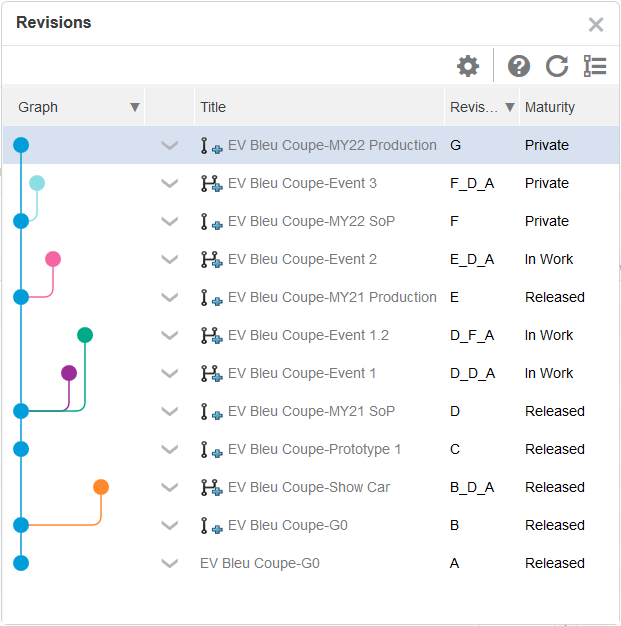The image size is (621, 626).
Task: Expand the Event 2 row chevron
Action: [170, 260]
